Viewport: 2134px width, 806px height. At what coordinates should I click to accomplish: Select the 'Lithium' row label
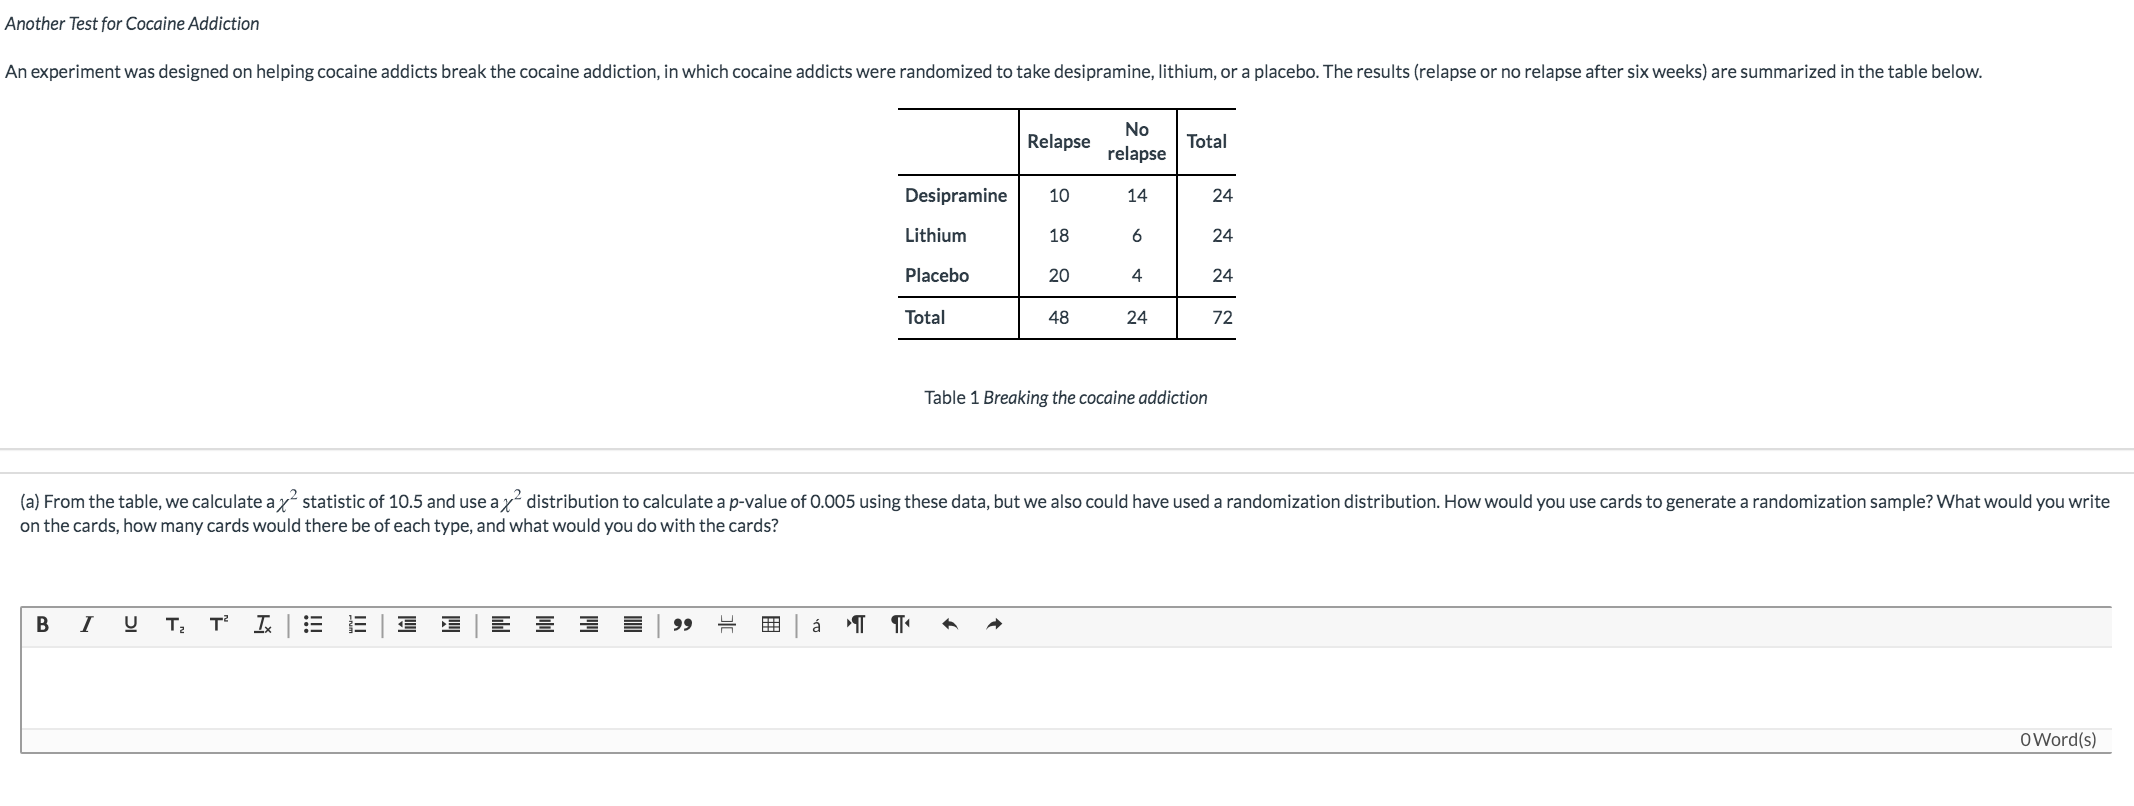pos(936,236)
